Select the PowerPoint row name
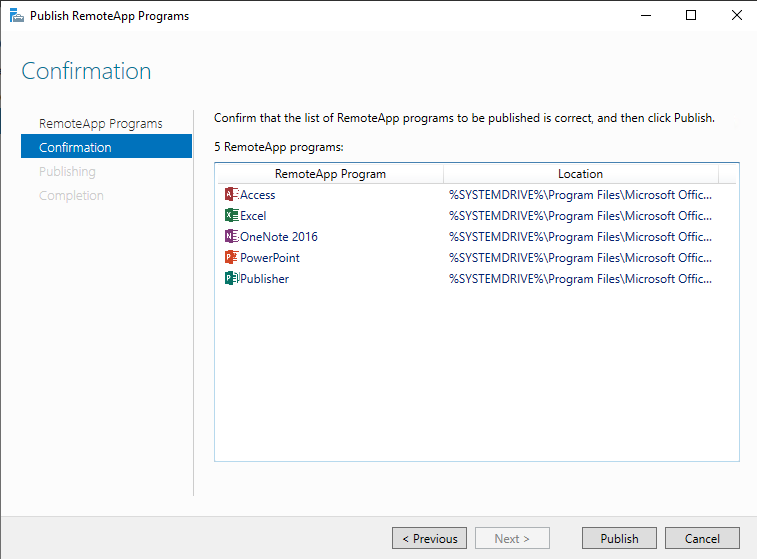This screenshot has width=757, height=559. click(269, 258)
